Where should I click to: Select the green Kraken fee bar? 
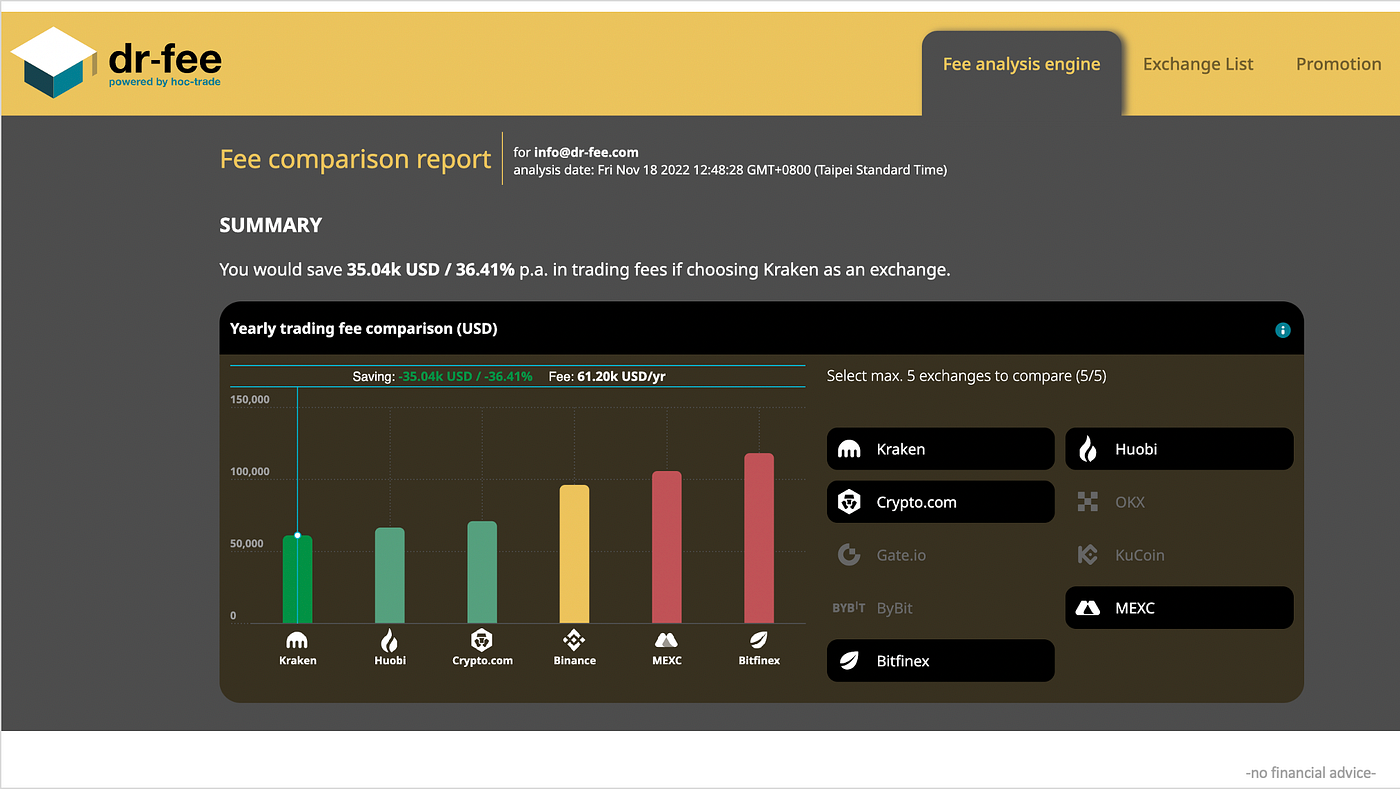[x=297, y=580]
